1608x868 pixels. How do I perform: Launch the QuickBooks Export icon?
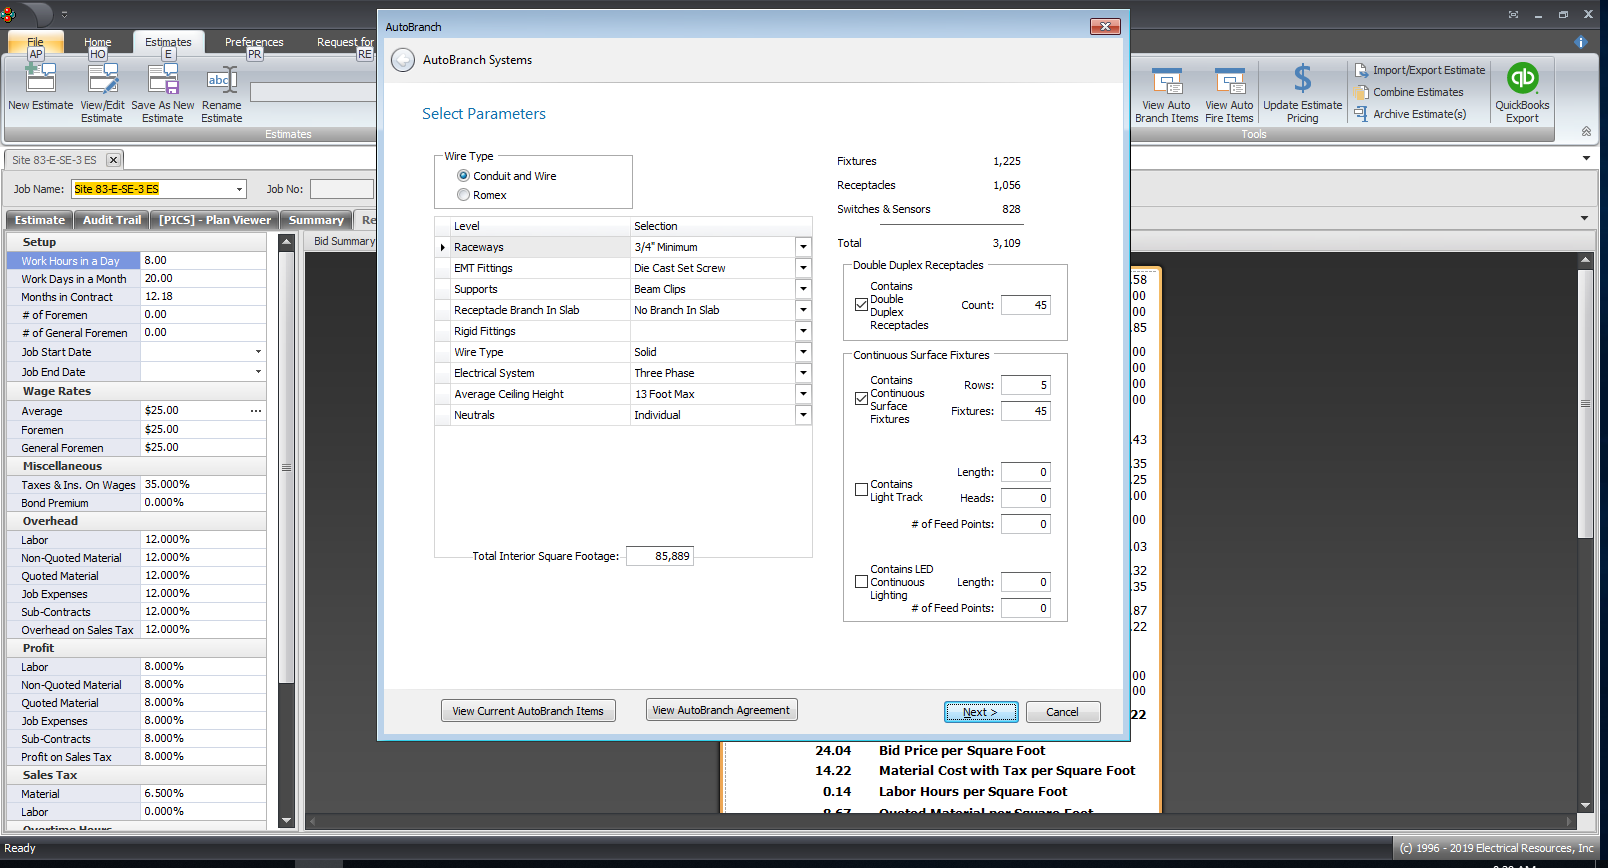[x=1522, y=78]
